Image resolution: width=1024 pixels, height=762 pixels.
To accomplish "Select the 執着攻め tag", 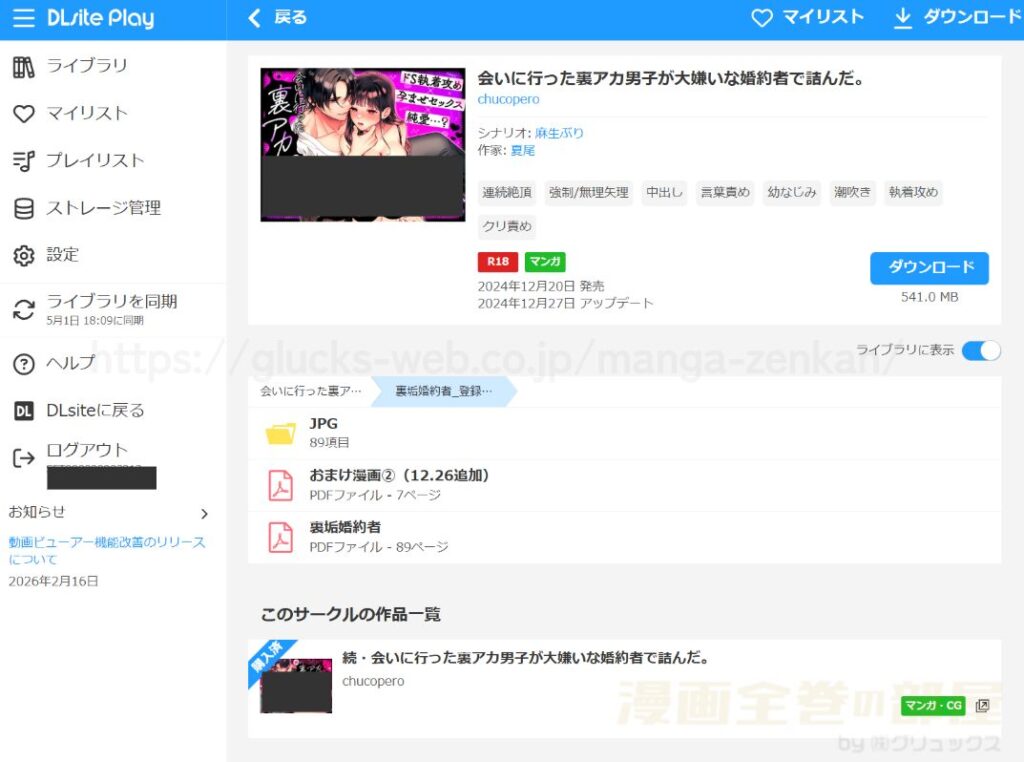I will click(x=913, y=193).
